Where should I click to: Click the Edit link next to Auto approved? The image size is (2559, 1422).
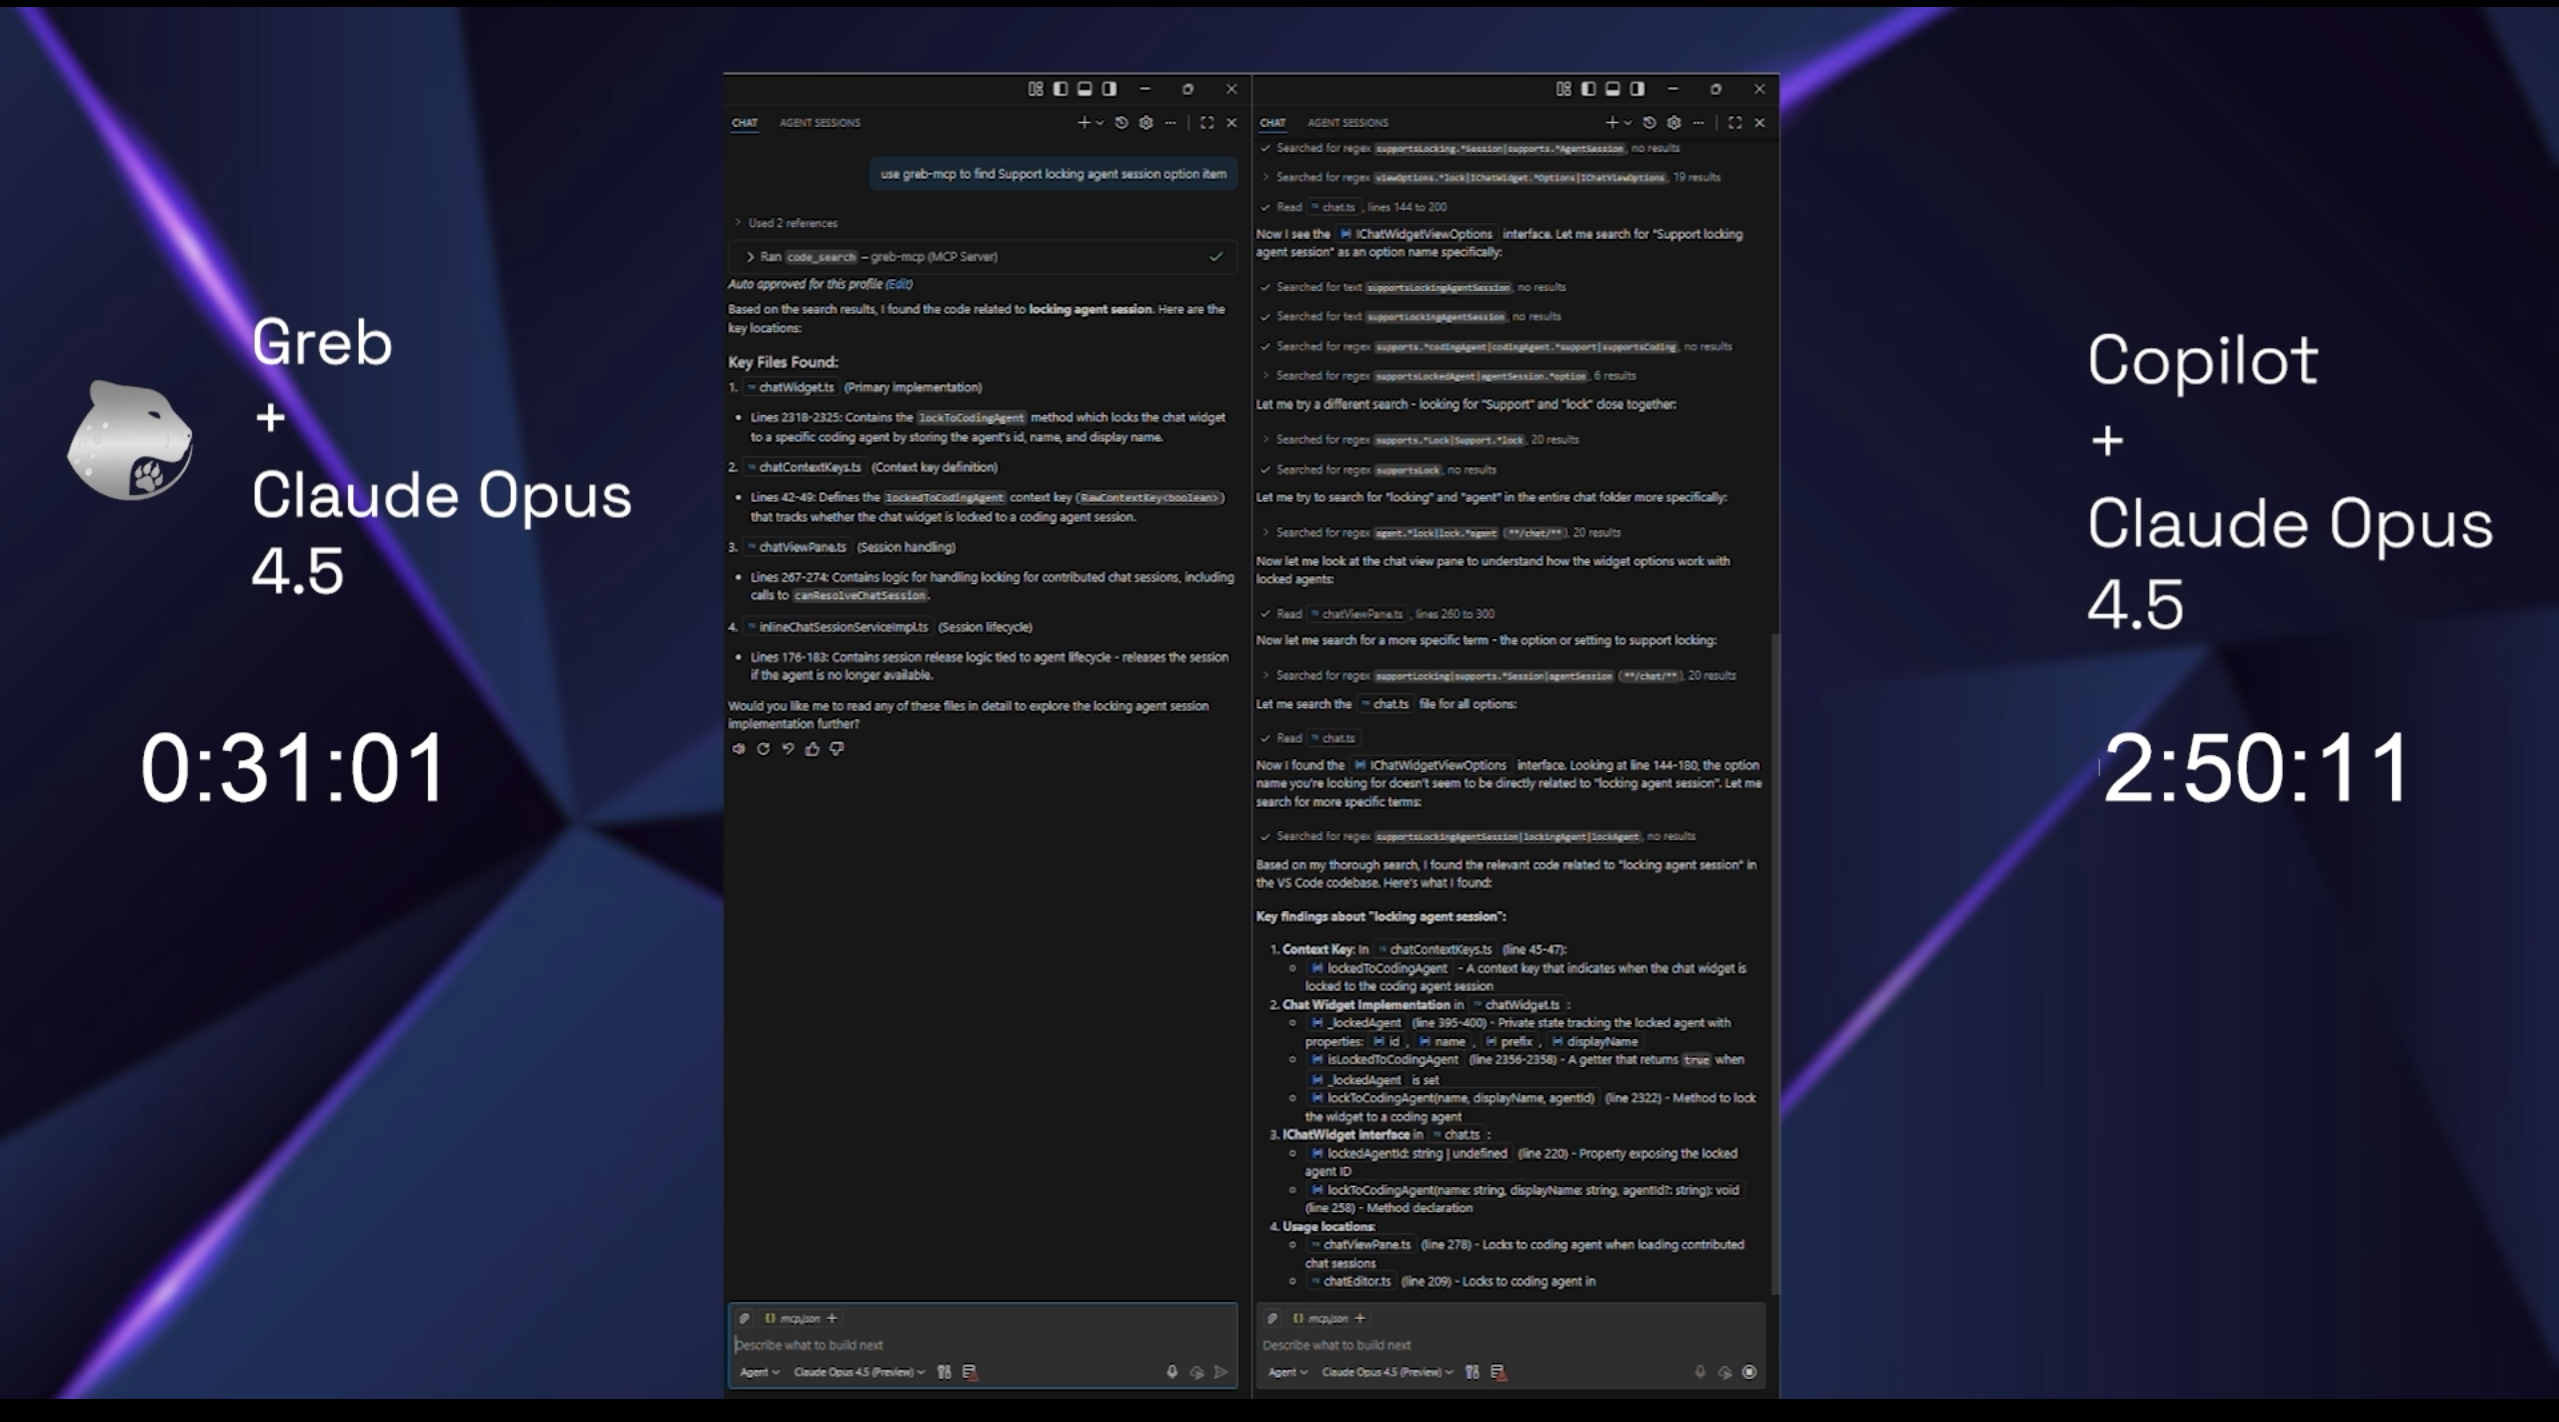898,284
